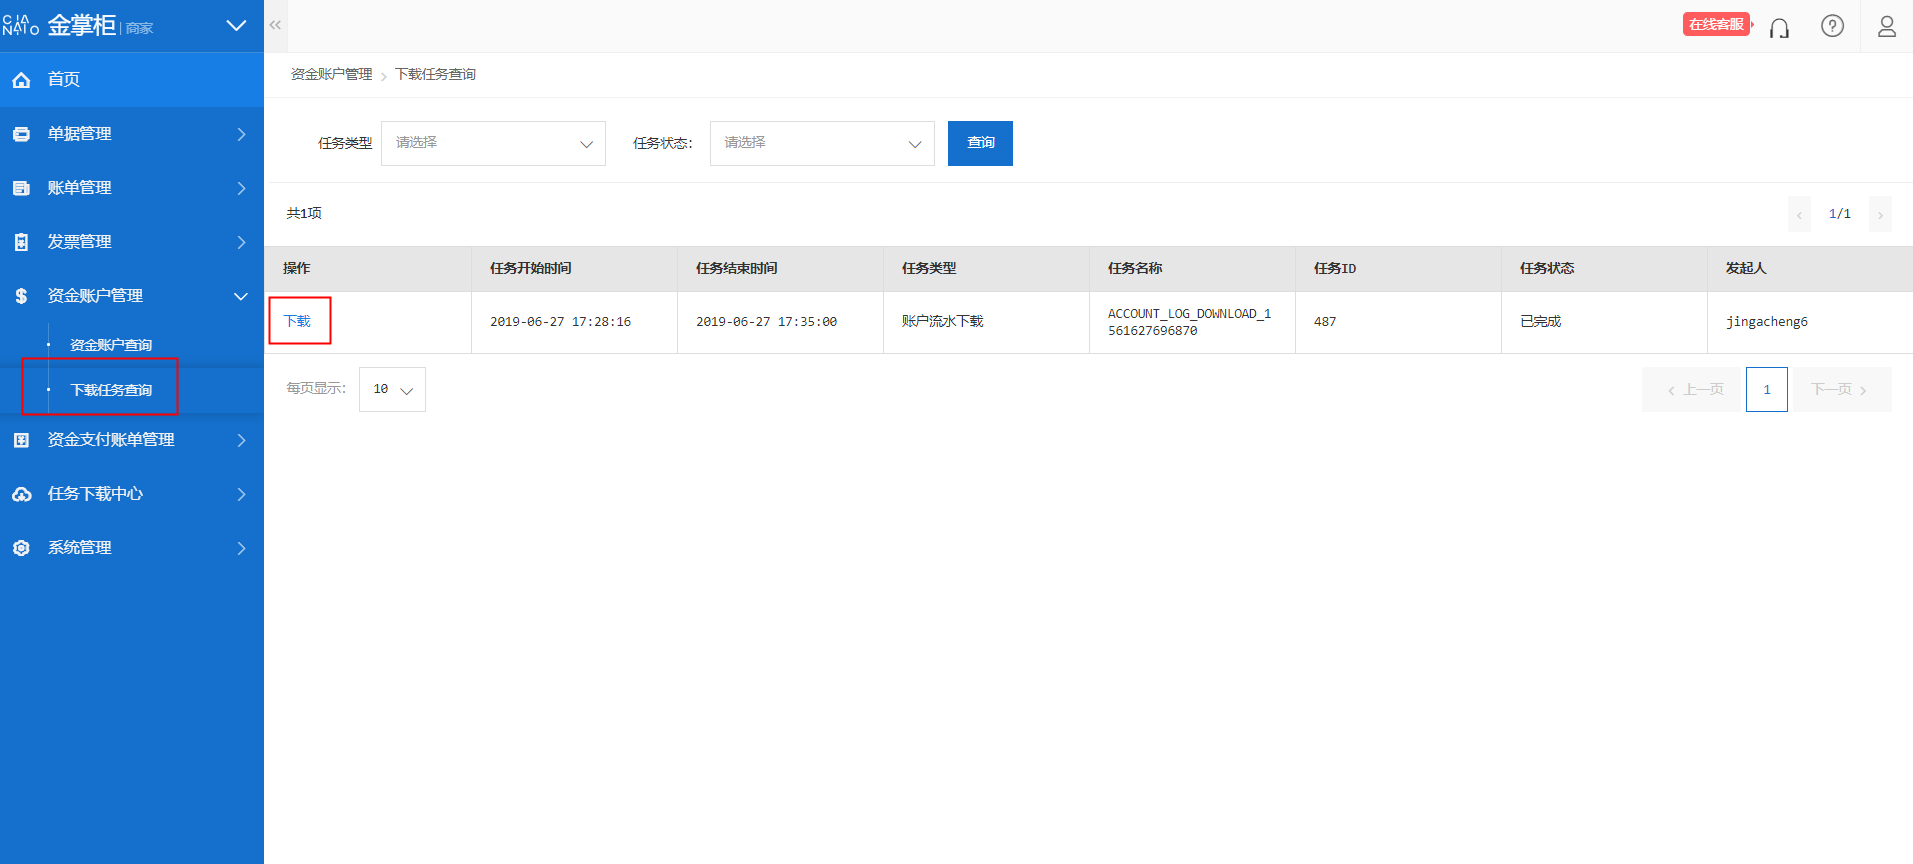
Task: Click the dollar icon of 资金账户管理
Action: point(21,296)
